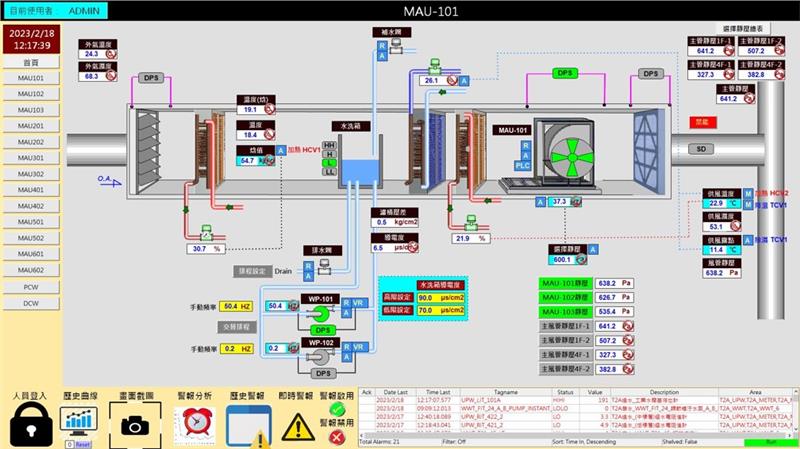Toggle the R mode button for WP-101
Viewport: 800px width, 449px height.
pos(346,303)
